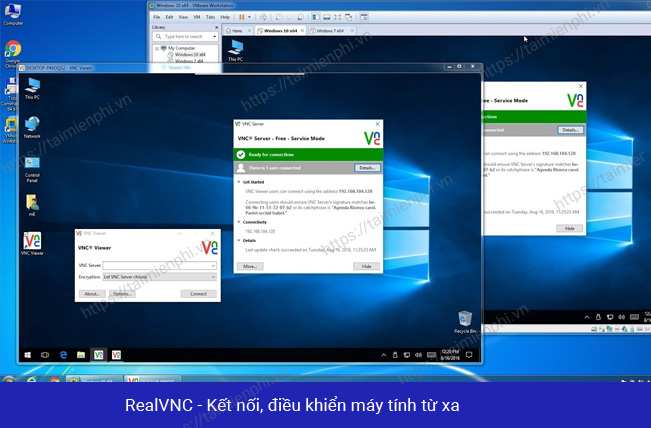Switch to the Home tab in VMware

[x=237, y=31]
